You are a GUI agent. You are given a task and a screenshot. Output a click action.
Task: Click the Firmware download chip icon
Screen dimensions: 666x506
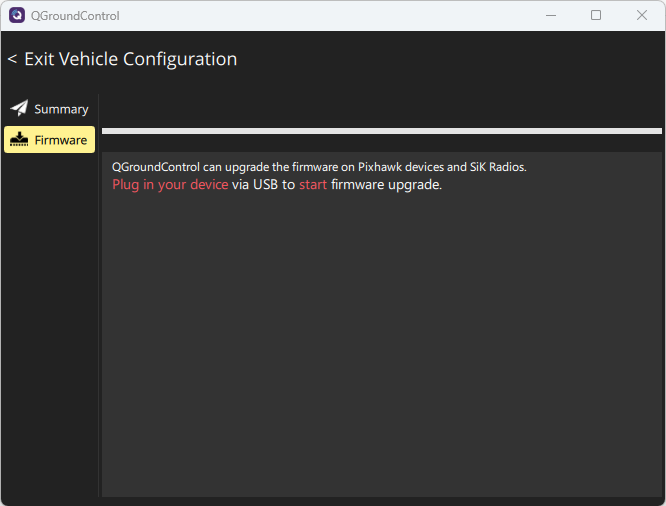tap(19, 140)
